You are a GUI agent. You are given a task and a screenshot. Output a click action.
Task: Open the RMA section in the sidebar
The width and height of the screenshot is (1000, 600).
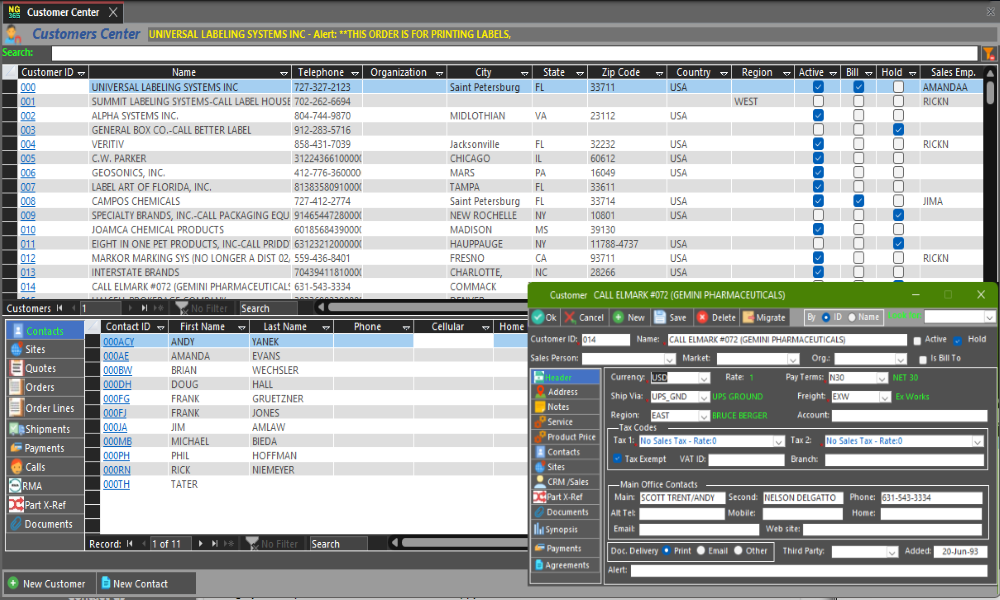pyautogui.click(x=33, y=486)
